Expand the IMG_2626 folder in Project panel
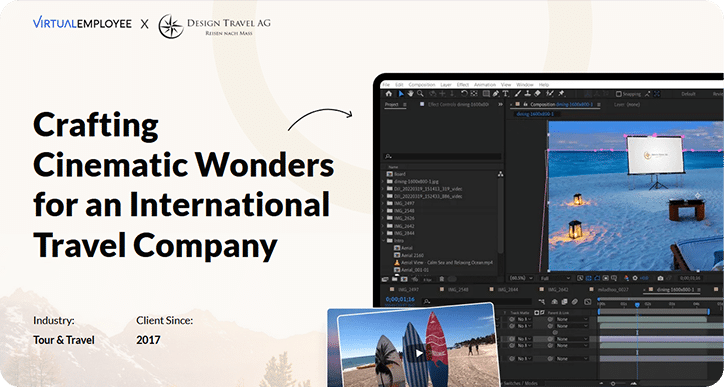 pos(383,218)
